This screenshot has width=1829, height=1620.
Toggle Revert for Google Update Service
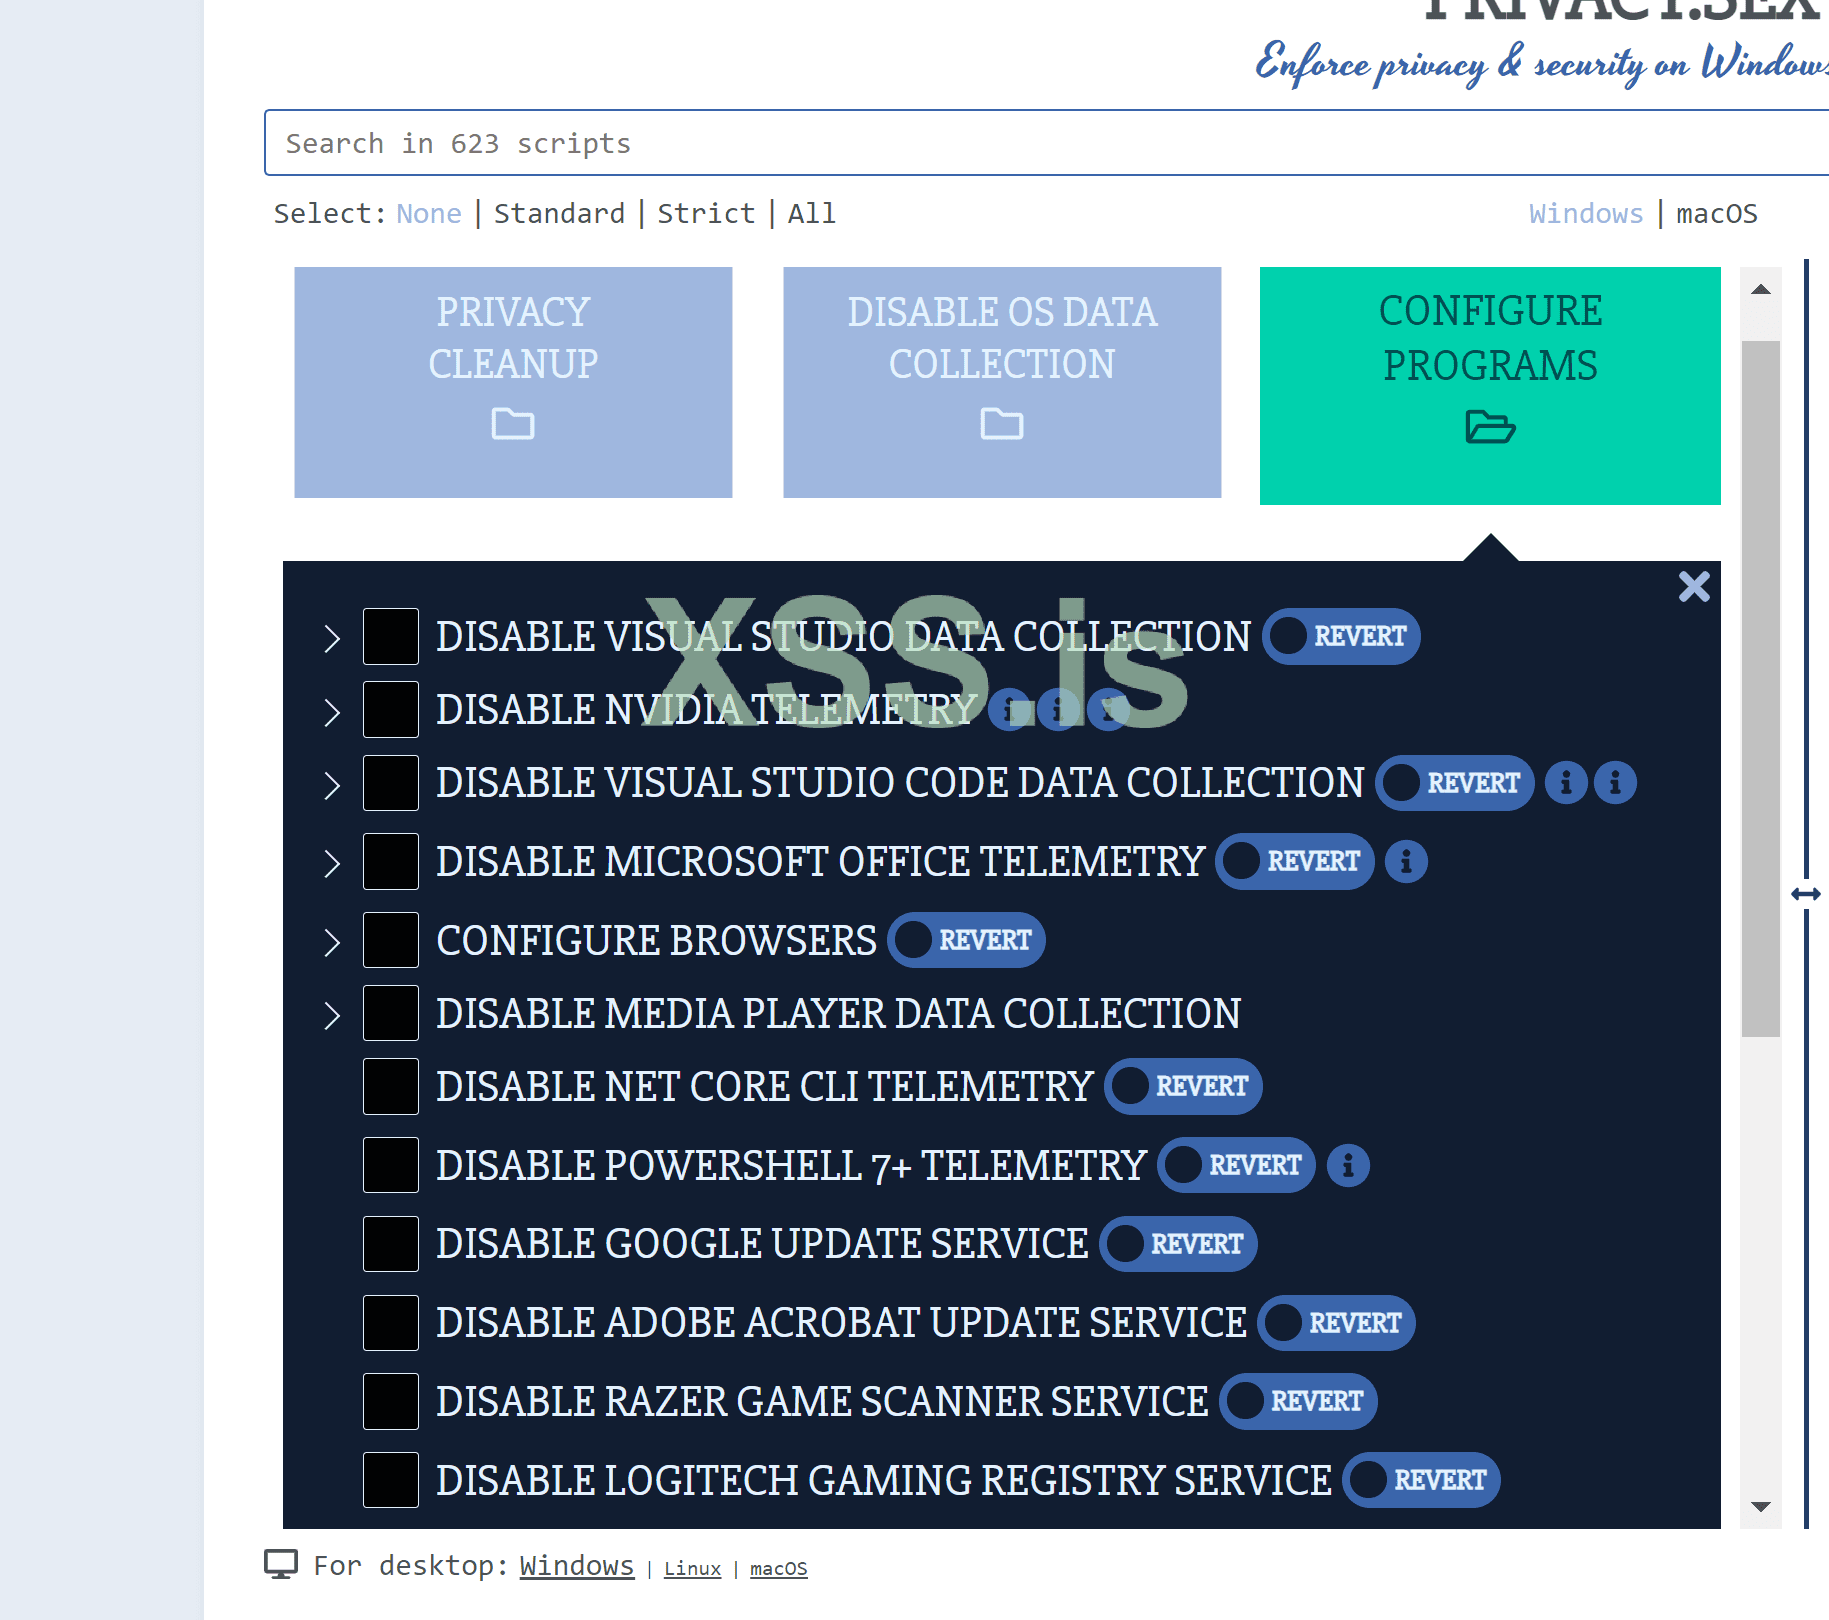1178,1245
